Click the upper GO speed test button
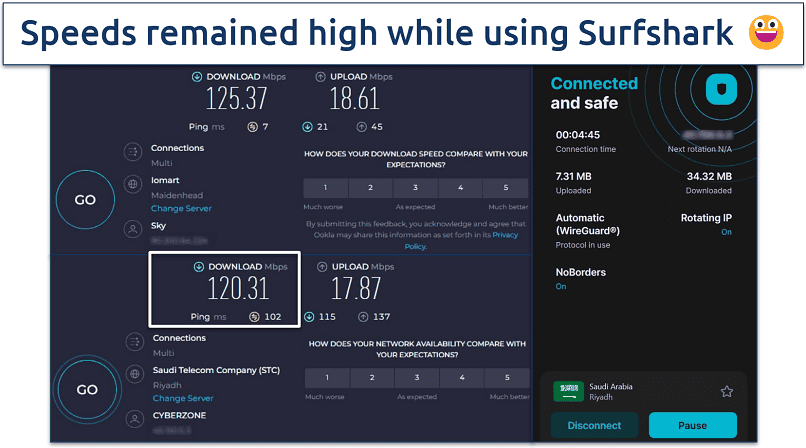 click(85, 199)
